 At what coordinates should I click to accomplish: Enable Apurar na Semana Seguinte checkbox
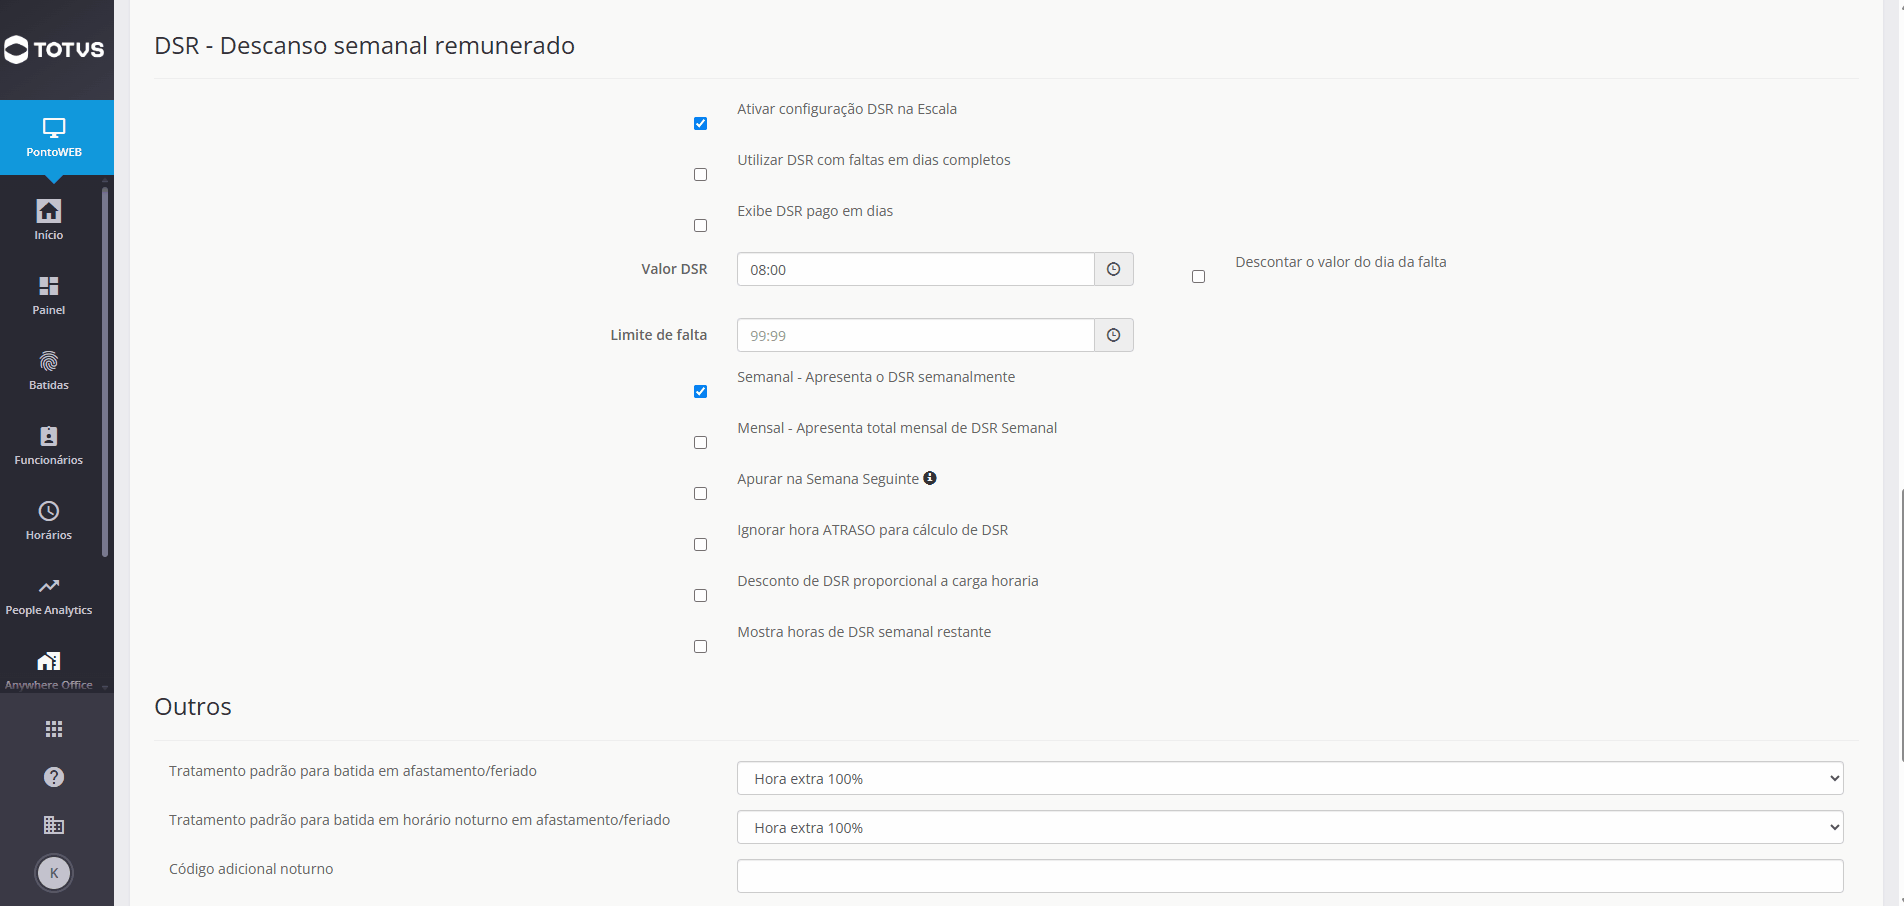700,493
